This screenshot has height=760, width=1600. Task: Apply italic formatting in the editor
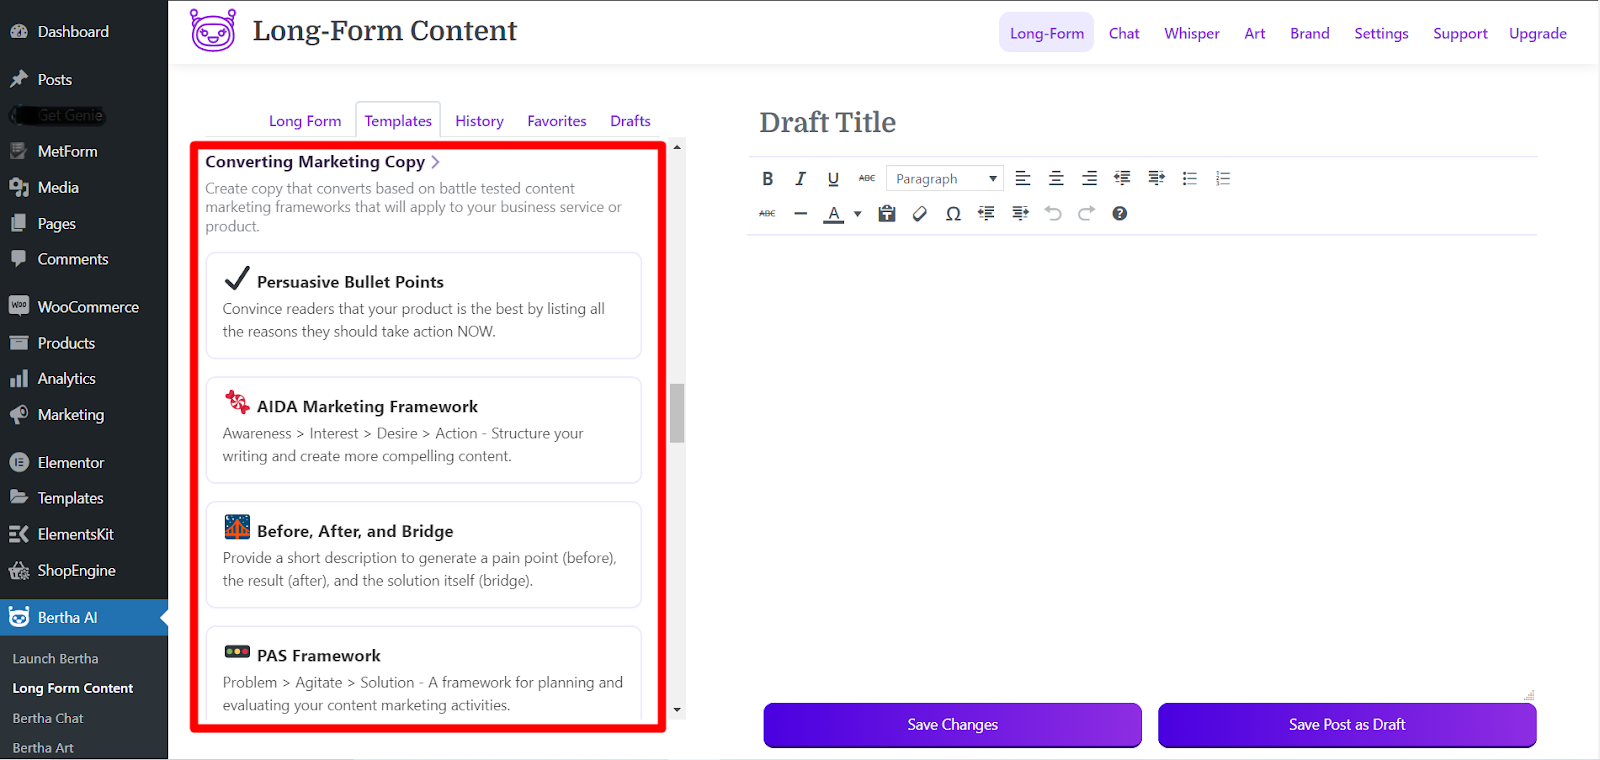(800, 179)
